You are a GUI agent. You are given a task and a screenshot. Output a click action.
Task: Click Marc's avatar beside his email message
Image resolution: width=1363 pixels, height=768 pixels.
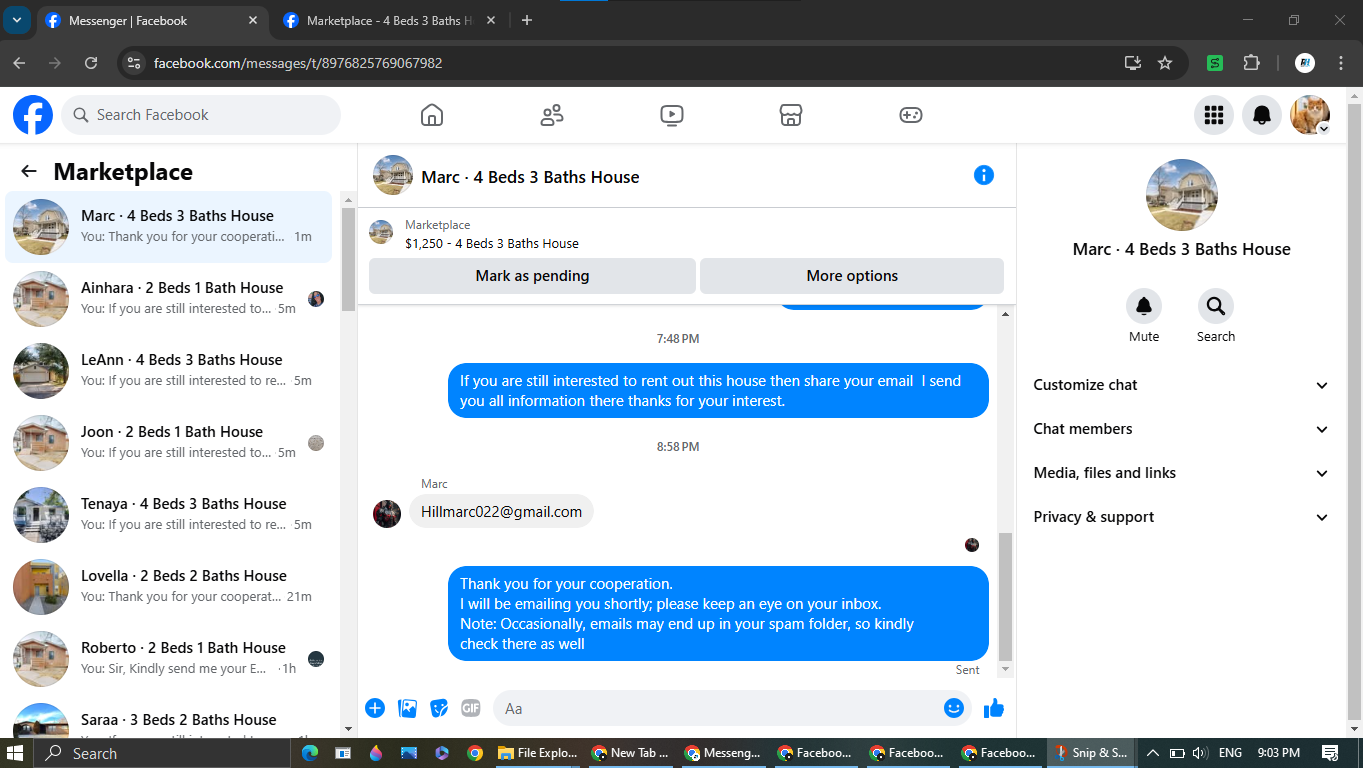pyautogui.click(x=387, y=514)
